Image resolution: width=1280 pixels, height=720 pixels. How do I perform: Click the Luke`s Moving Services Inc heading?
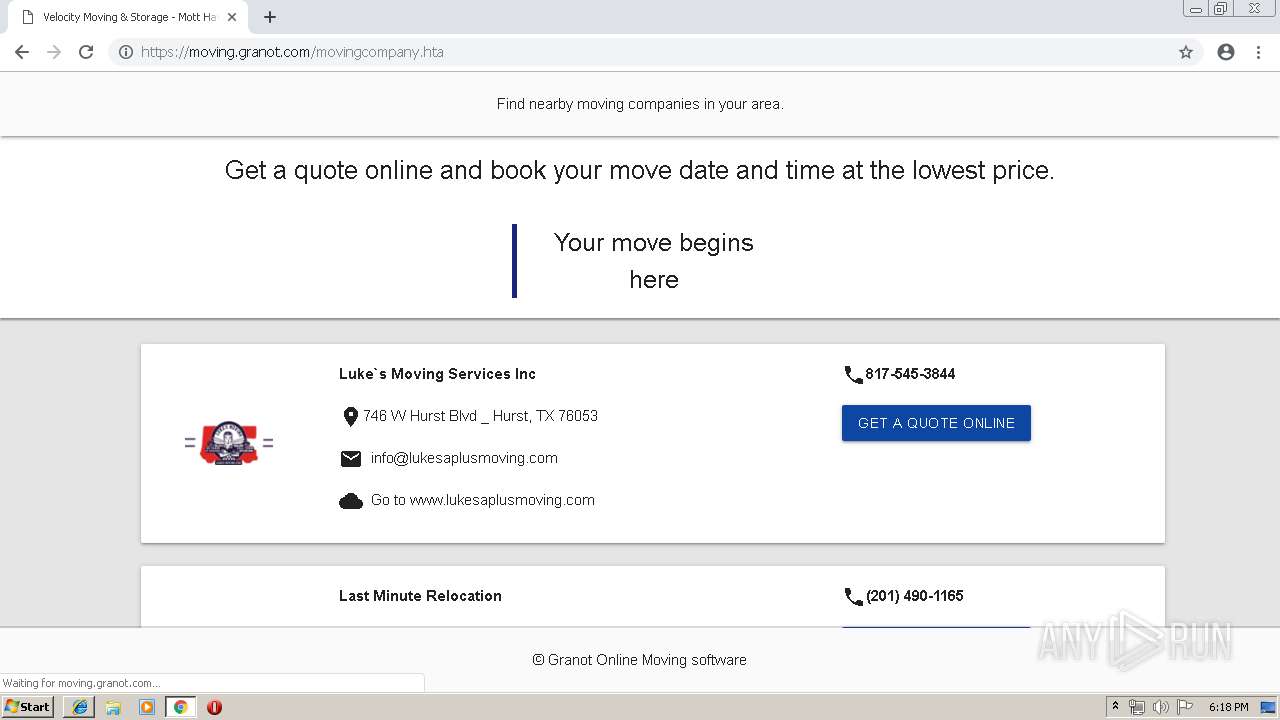click(x=437, y=374)
